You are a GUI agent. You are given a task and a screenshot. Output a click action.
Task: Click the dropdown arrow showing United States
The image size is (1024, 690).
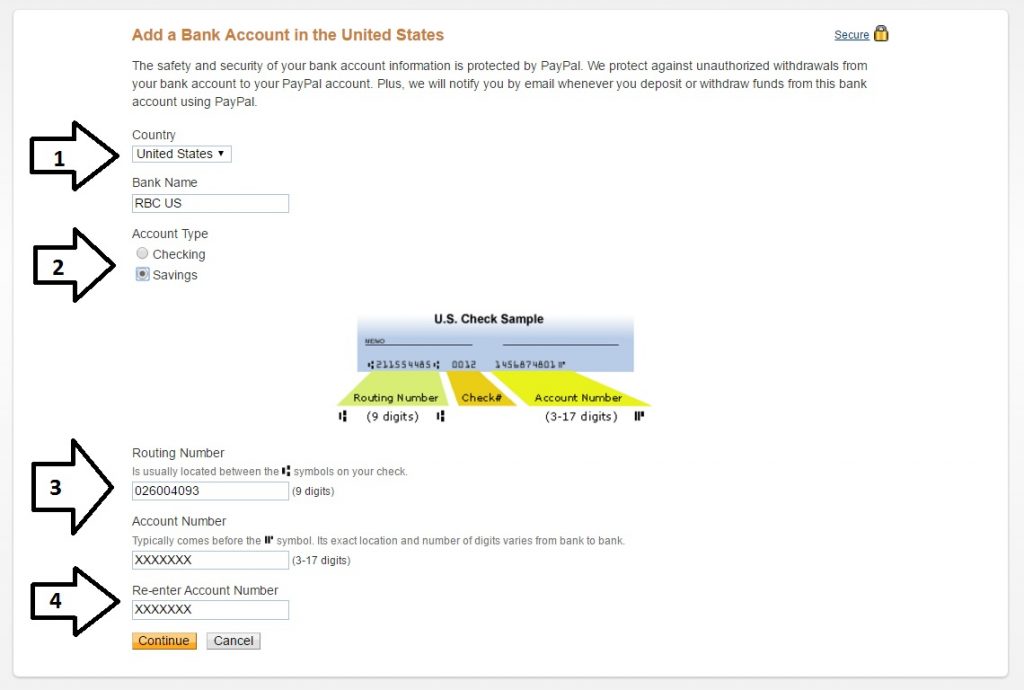tap(222, 153)
